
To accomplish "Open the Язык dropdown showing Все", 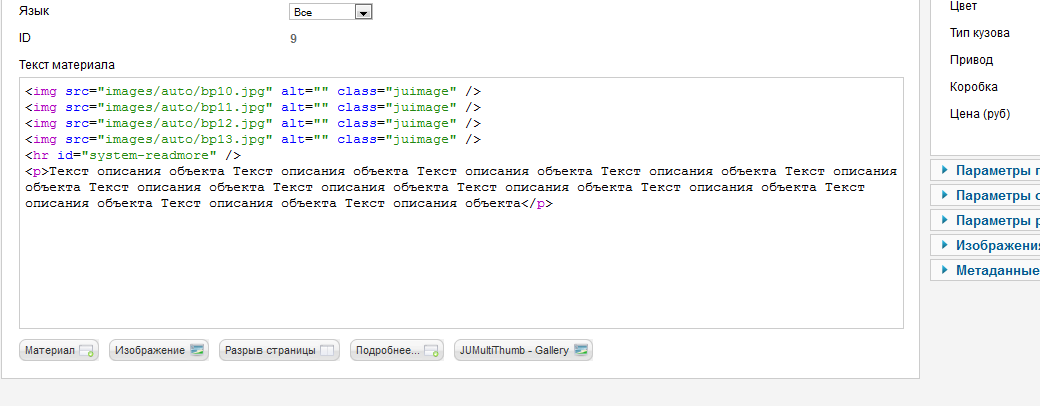I will click(330, 12).
